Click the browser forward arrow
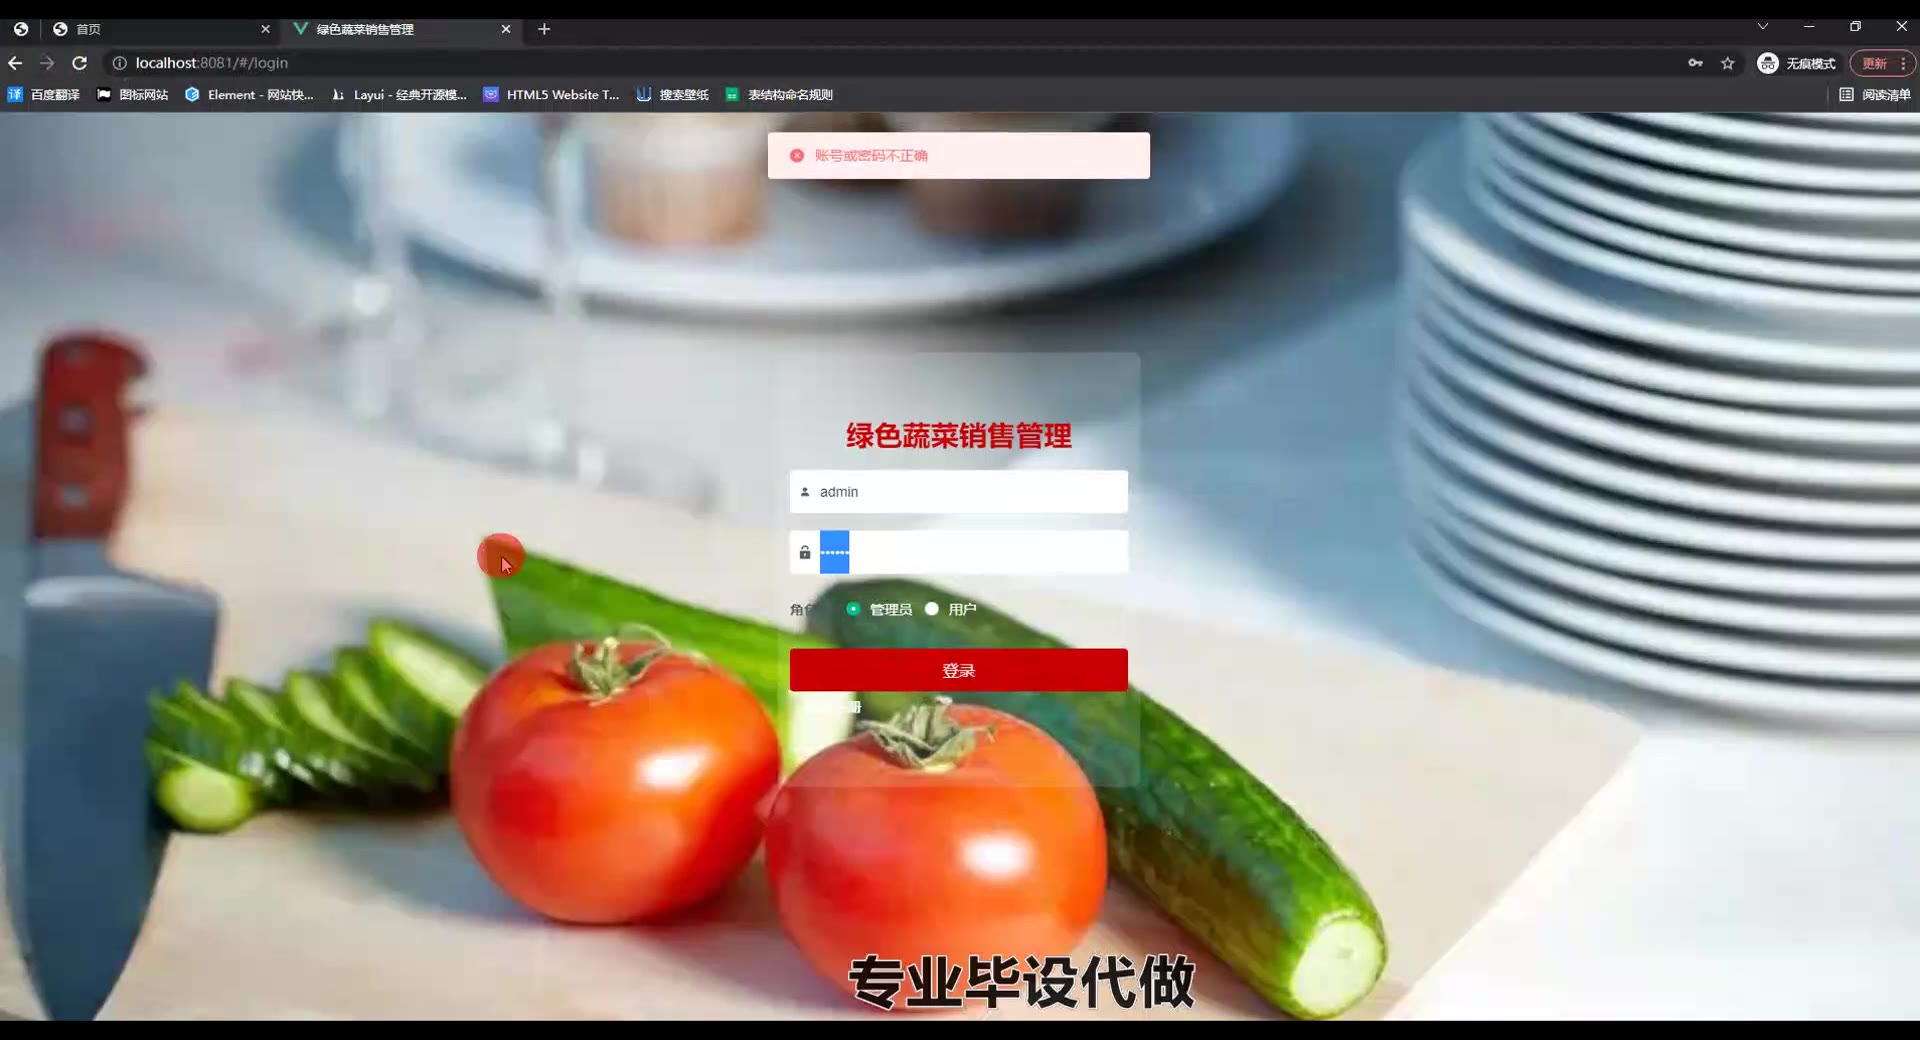This screenshot has height=1040, width=1920. (47, 63)
